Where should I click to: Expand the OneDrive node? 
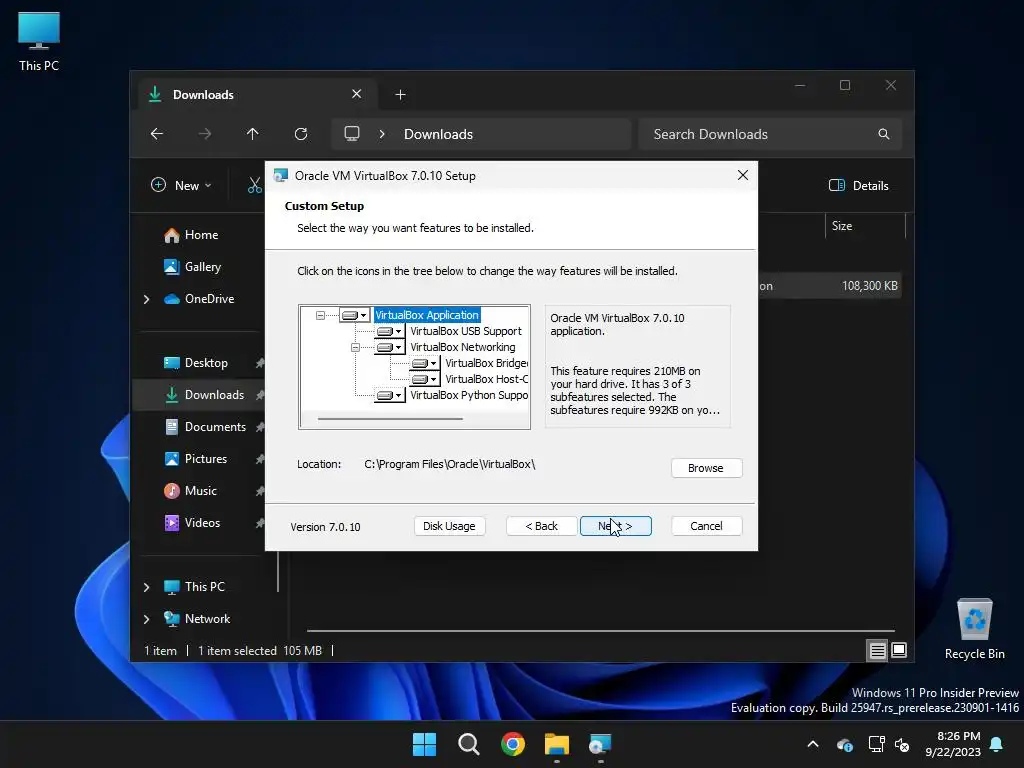click(146, 299)
